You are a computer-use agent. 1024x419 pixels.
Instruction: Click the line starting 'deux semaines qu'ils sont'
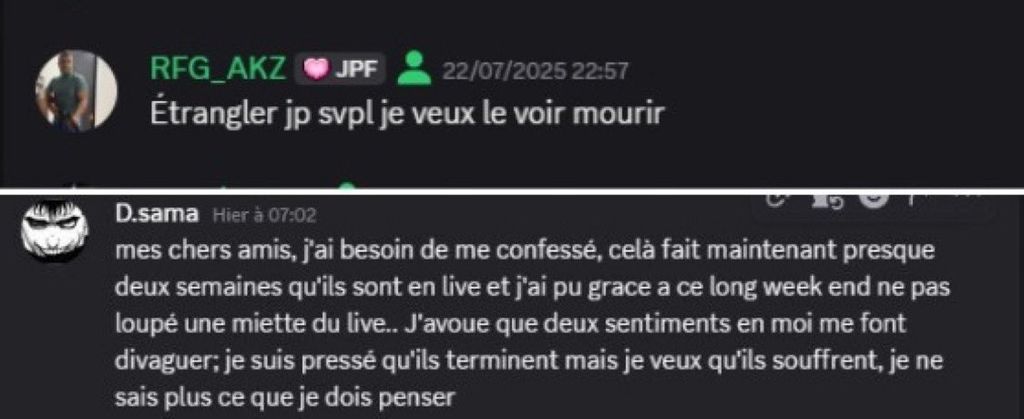530,288
